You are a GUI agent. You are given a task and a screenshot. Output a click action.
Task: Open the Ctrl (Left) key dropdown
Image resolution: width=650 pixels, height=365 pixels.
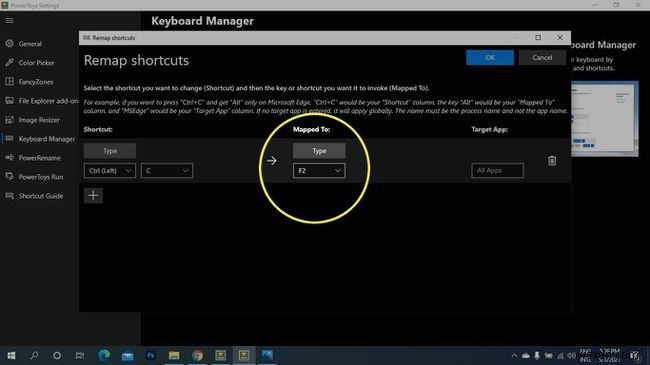pyautogui.click(x=110, y=170)
